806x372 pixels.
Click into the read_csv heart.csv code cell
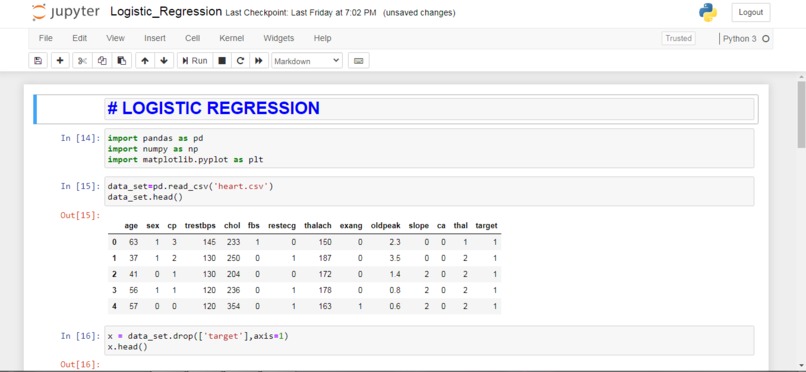coord(429,191)
